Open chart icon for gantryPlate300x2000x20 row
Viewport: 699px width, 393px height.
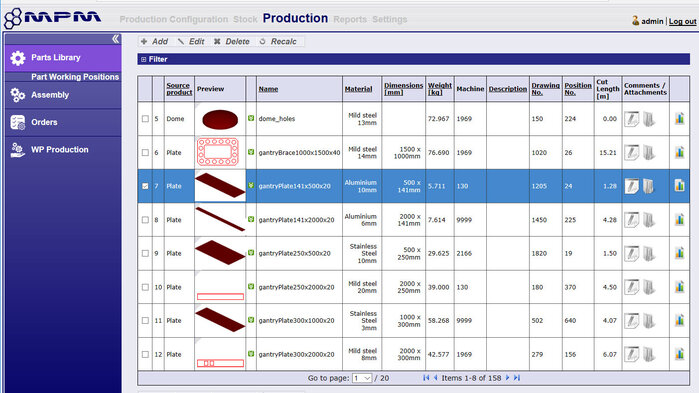(x=679, y=354)
